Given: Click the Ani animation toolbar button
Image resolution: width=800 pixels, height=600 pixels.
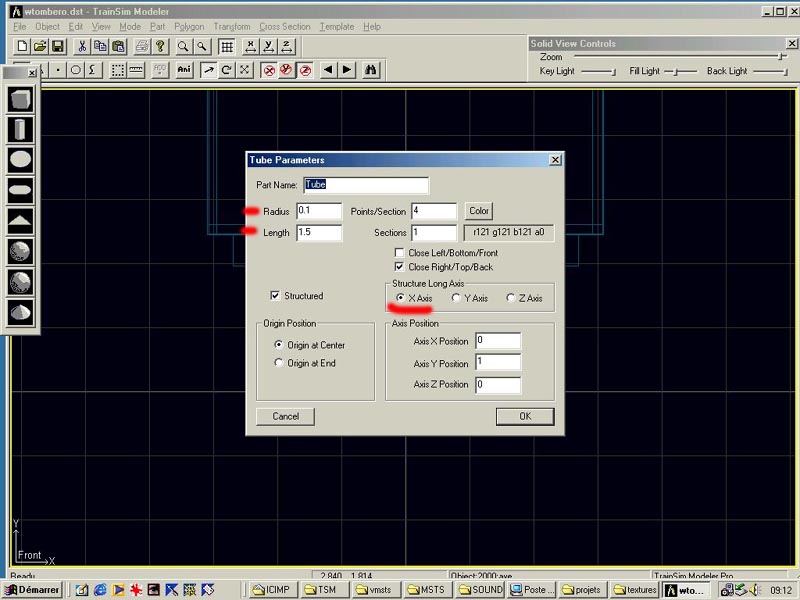Looking at the screenshot, I should pos(184,70).
